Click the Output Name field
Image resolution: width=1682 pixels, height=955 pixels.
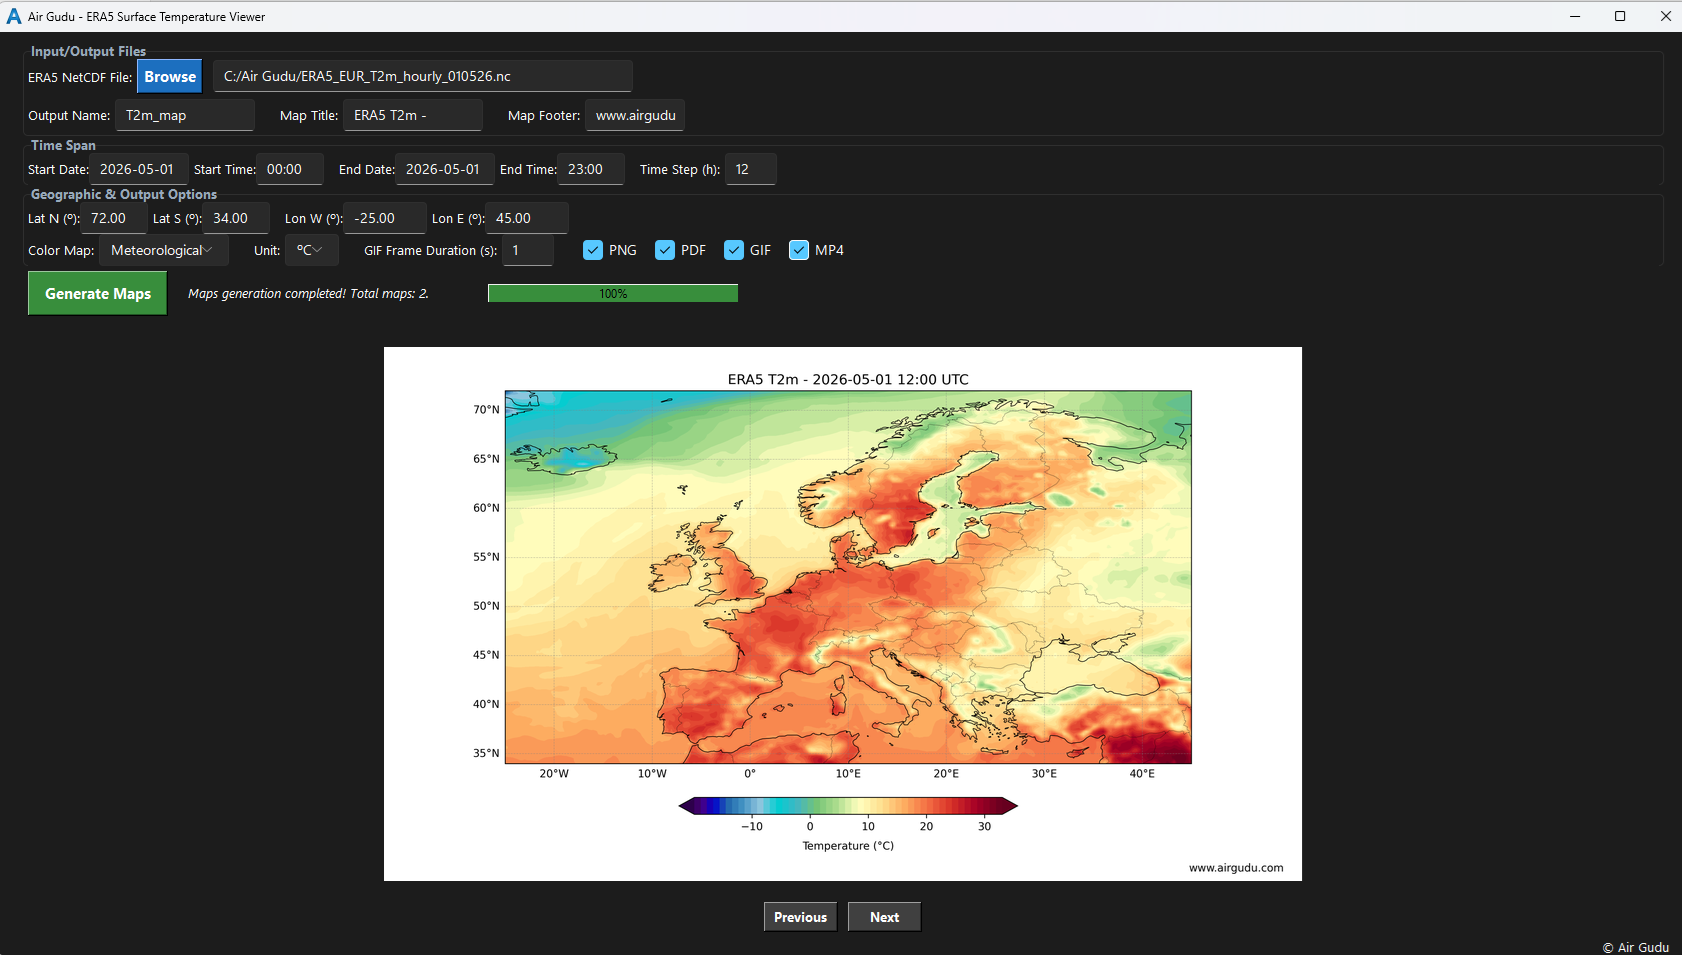[185, 115]
